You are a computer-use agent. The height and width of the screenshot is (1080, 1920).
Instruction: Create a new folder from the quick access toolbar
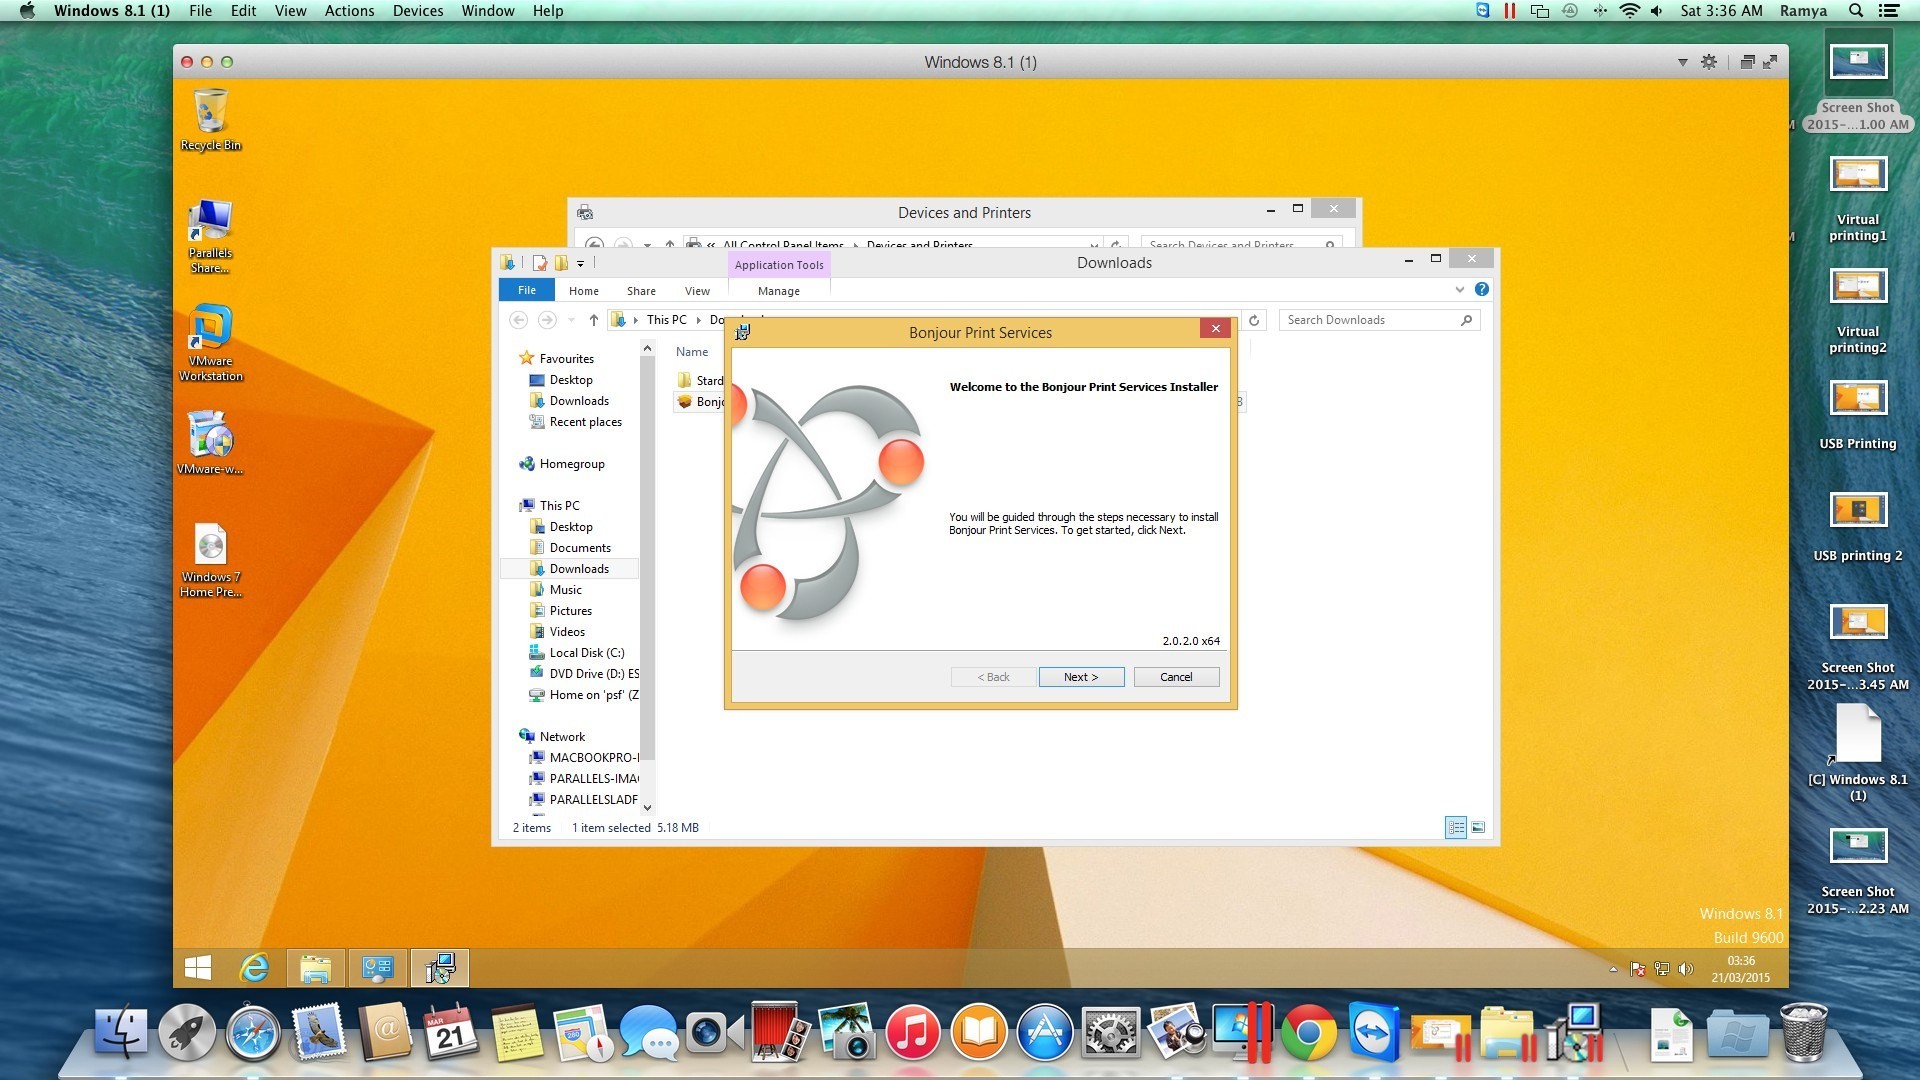coord(561,262)
